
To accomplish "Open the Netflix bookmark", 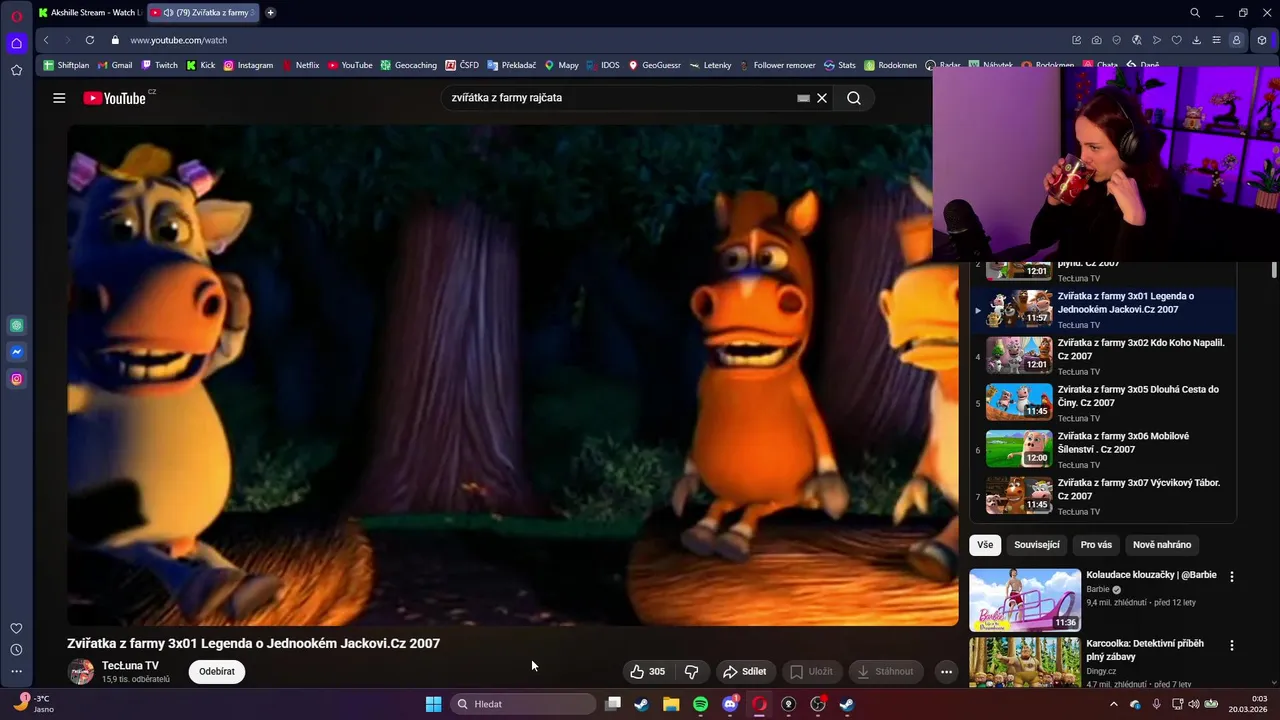I will 301,65.
